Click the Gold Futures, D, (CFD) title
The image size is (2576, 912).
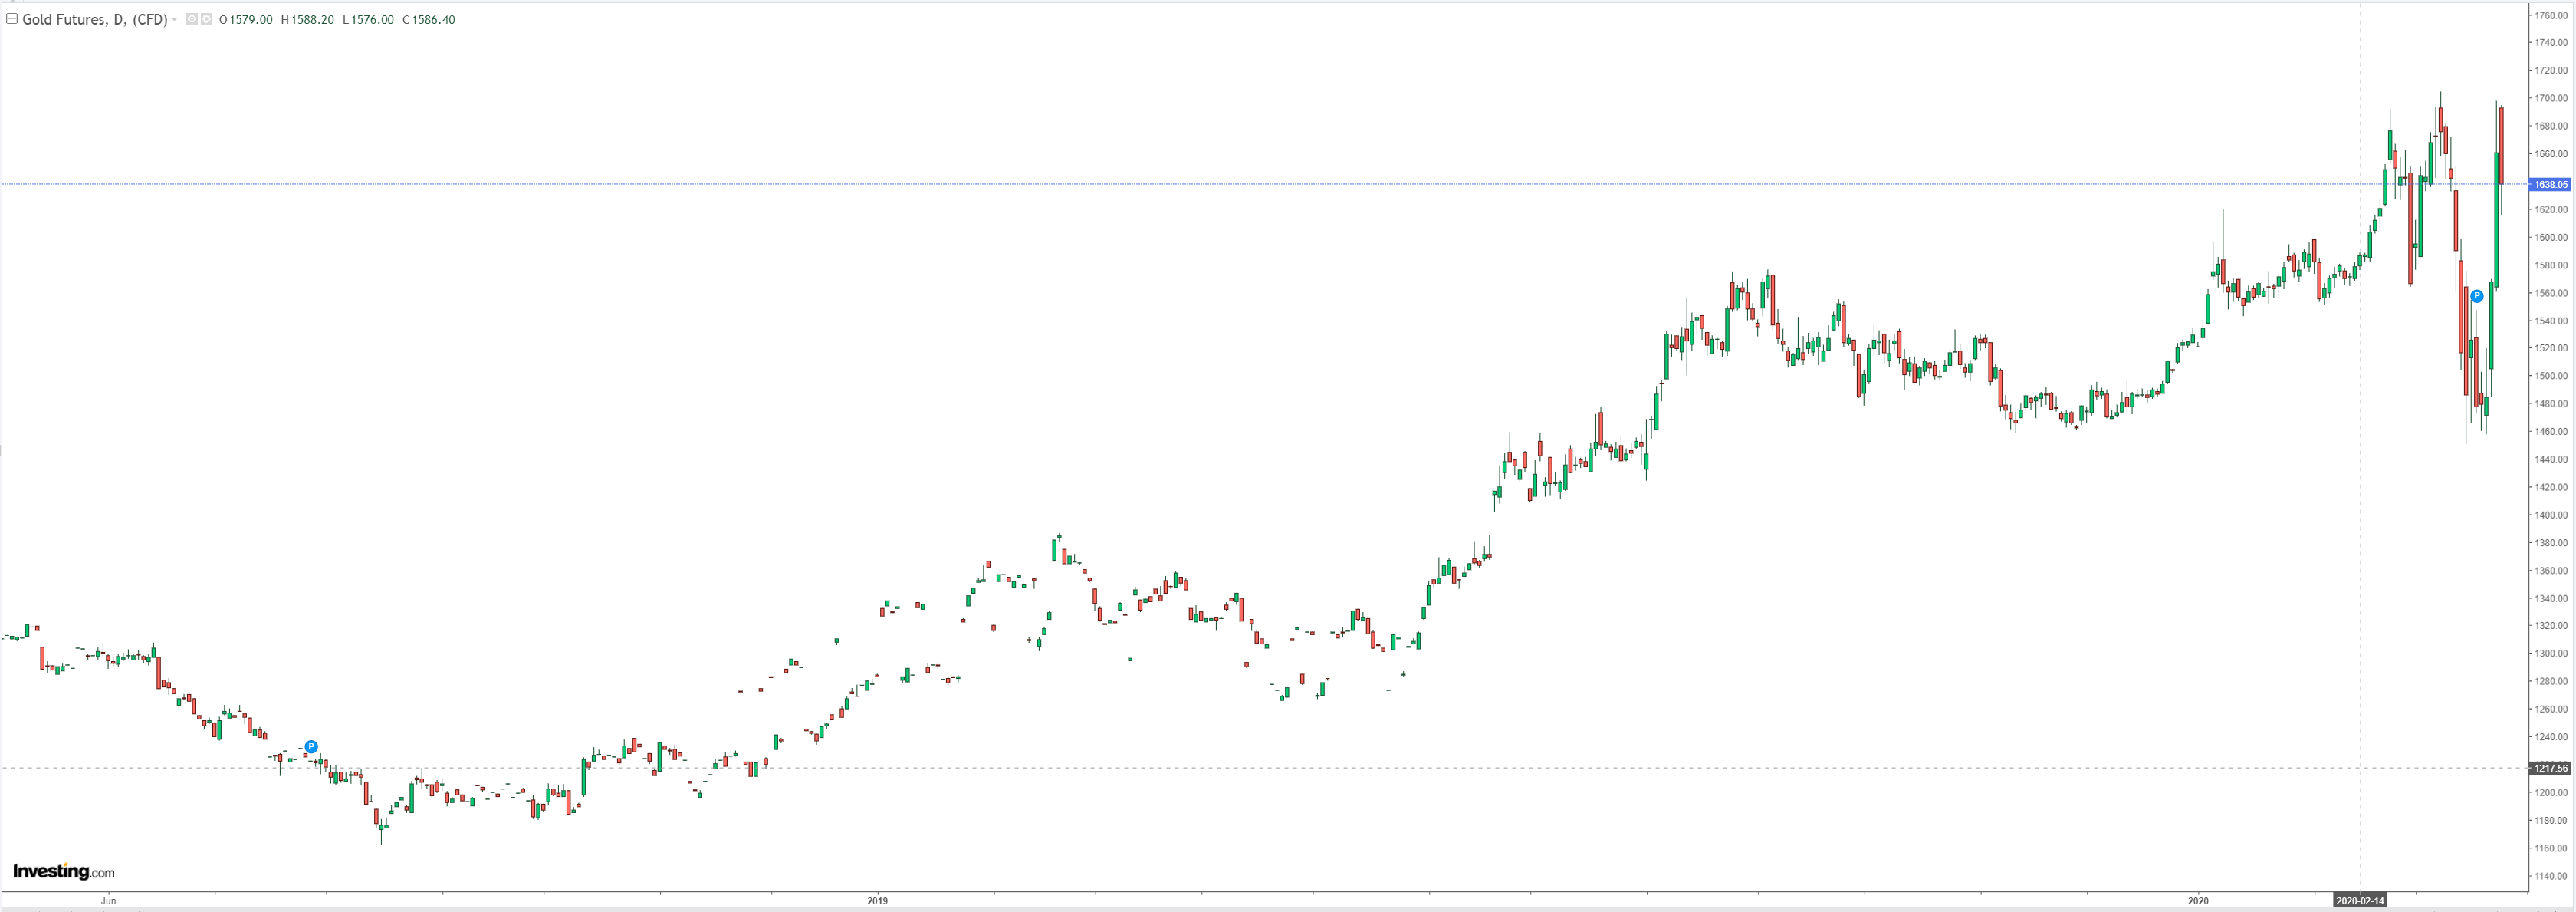(94, 19)
